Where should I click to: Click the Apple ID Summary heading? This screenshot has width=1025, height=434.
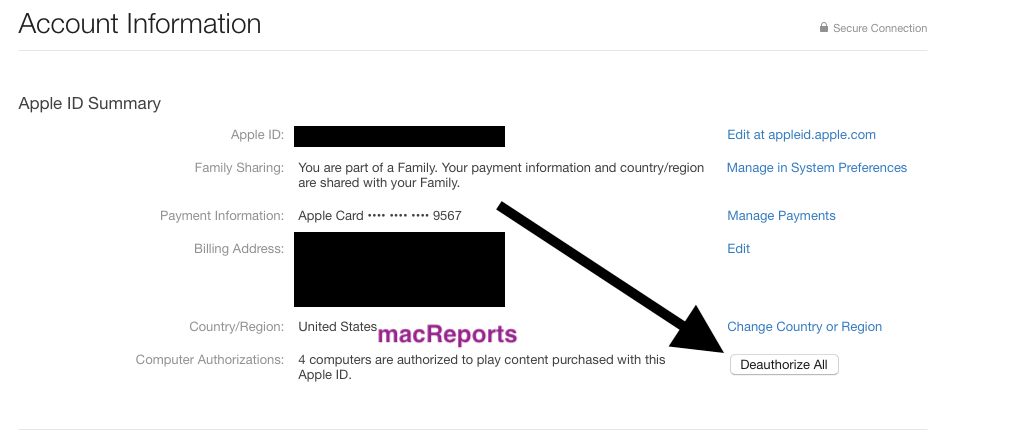pos(90,104)
